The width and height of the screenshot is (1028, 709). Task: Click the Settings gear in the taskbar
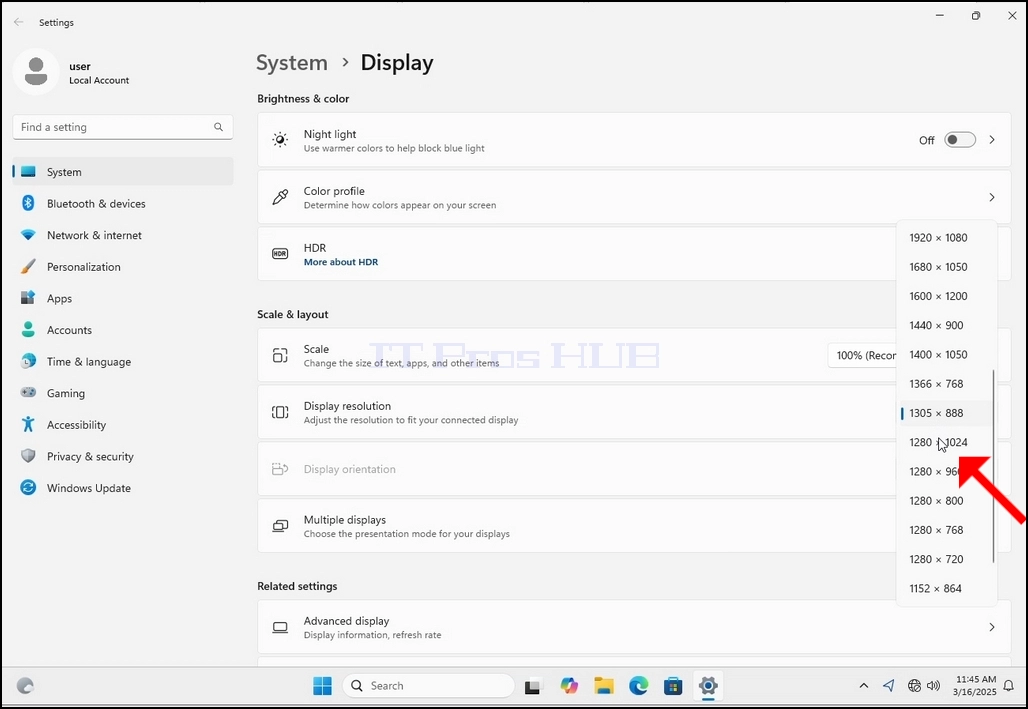point(708,686)
